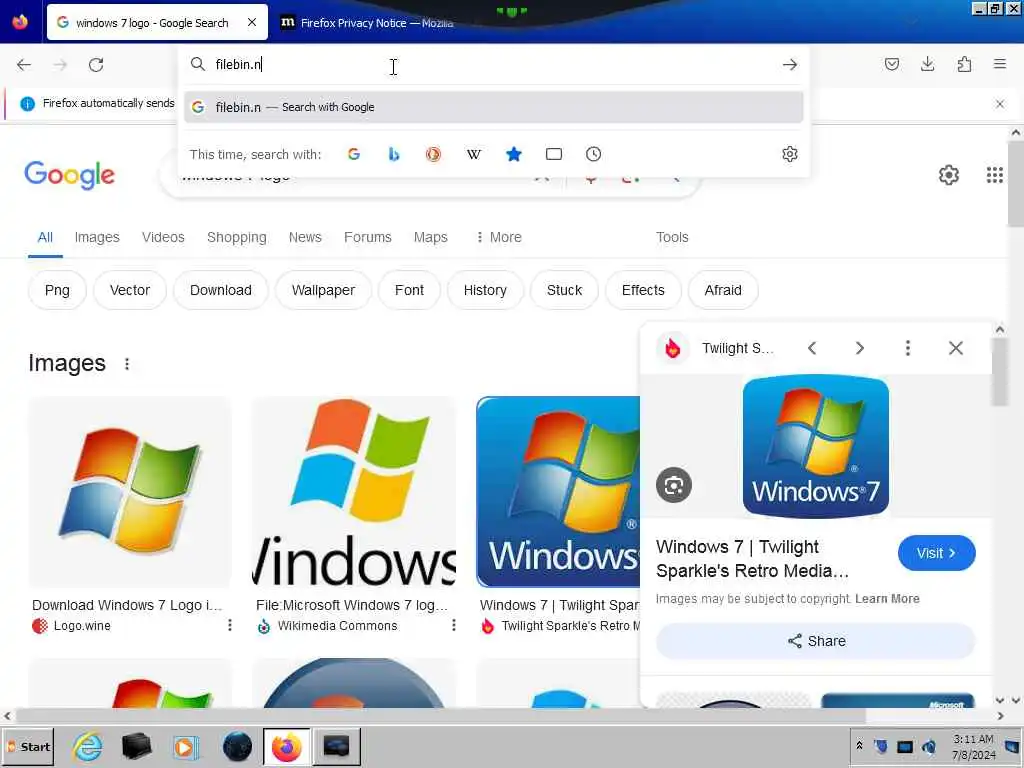Image resolution: width=1024 pixels, height=768 pixels.
Task: Open the Extensions puzzle icon
Action: click(964, 64)
